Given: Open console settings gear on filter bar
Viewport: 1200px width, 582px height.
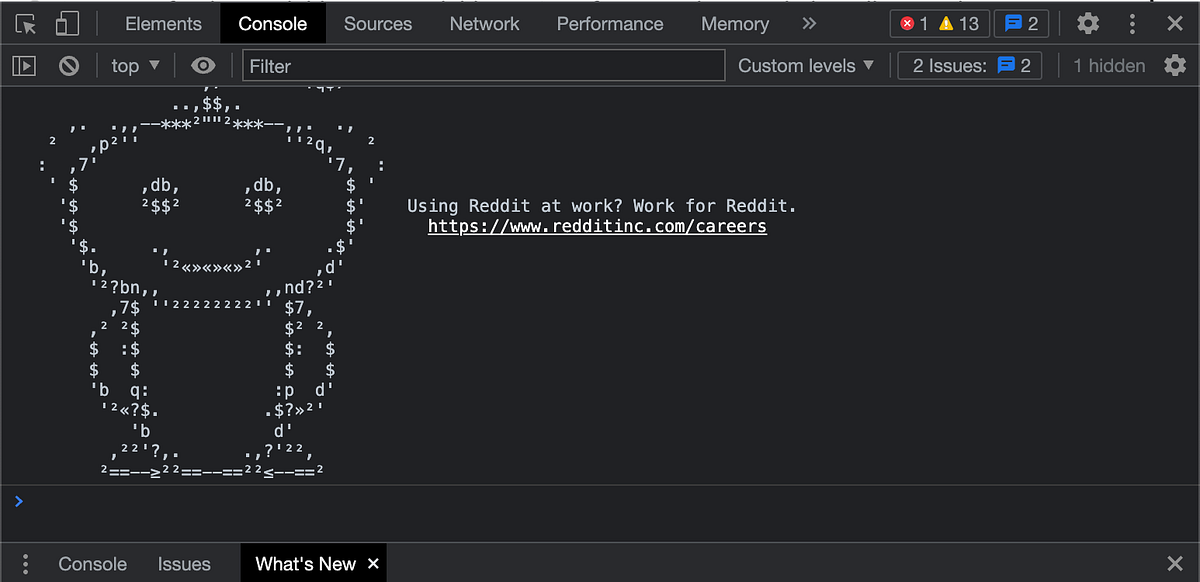Looking at the screenshot, I should 1176,65.
